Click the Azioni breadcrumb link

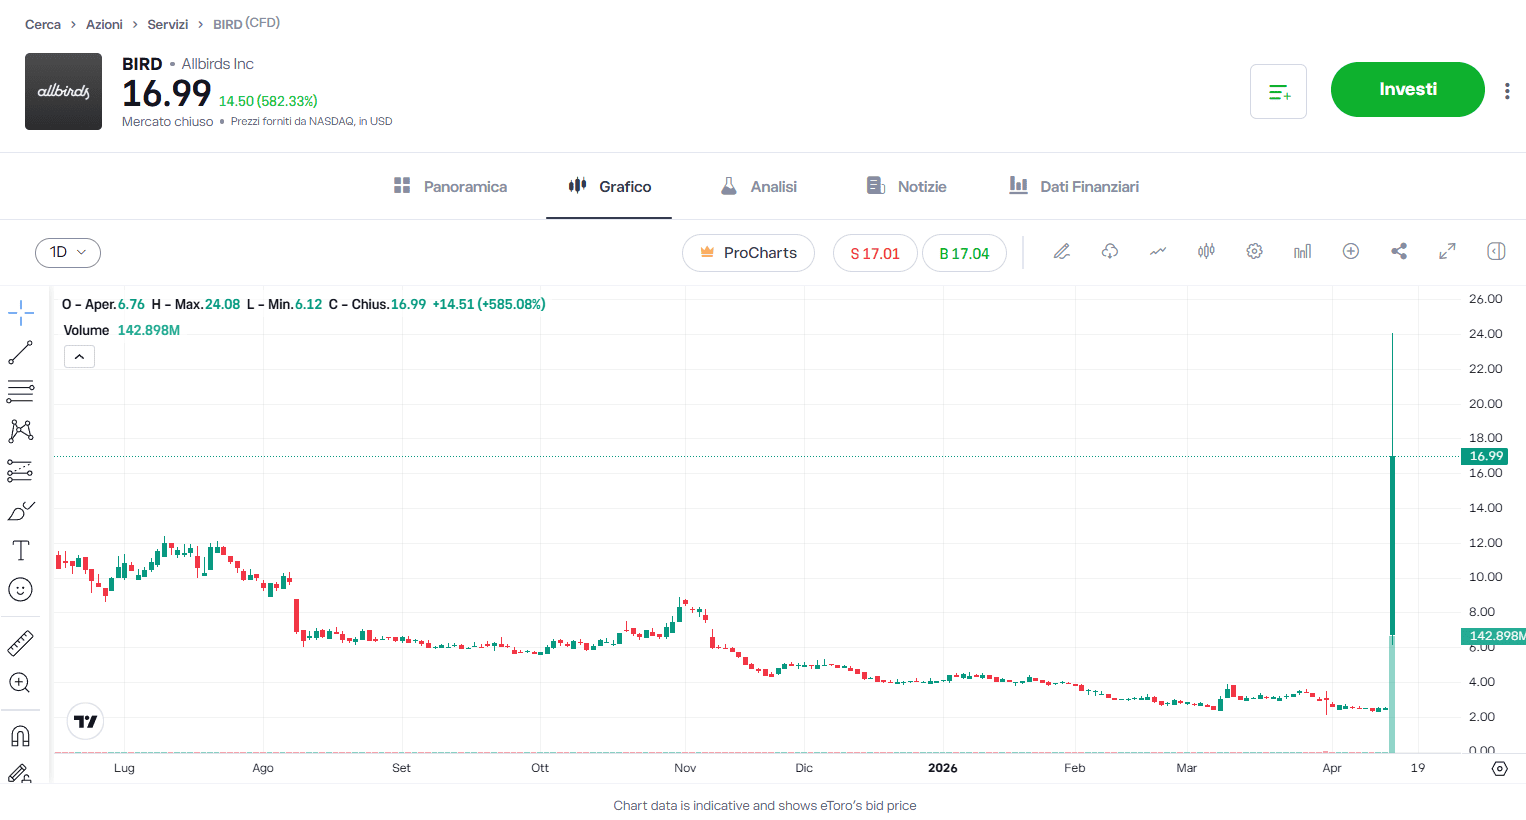point(104,24)
